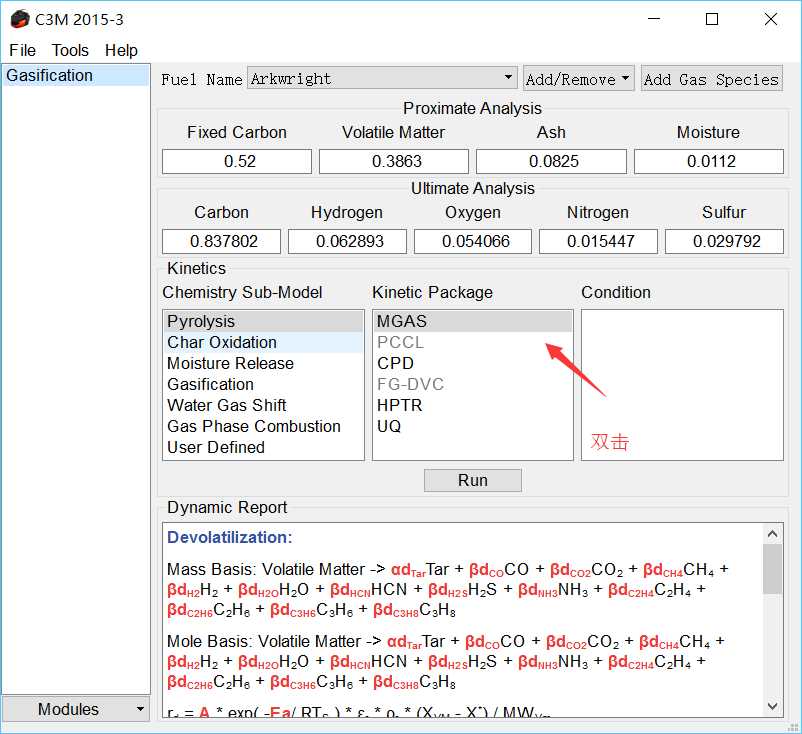Viewport: 802px width, 734px height.
Task: Click the Dynamic Report scrollbar thumb
Action: (772, 569)
